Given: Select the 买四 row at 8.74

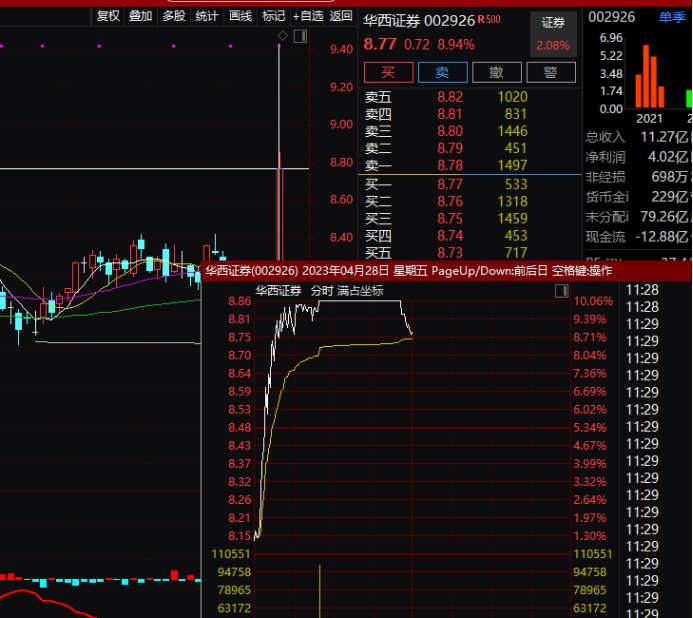Looking at the screenshot, I should pyautogui.click(x=446, y=236).
